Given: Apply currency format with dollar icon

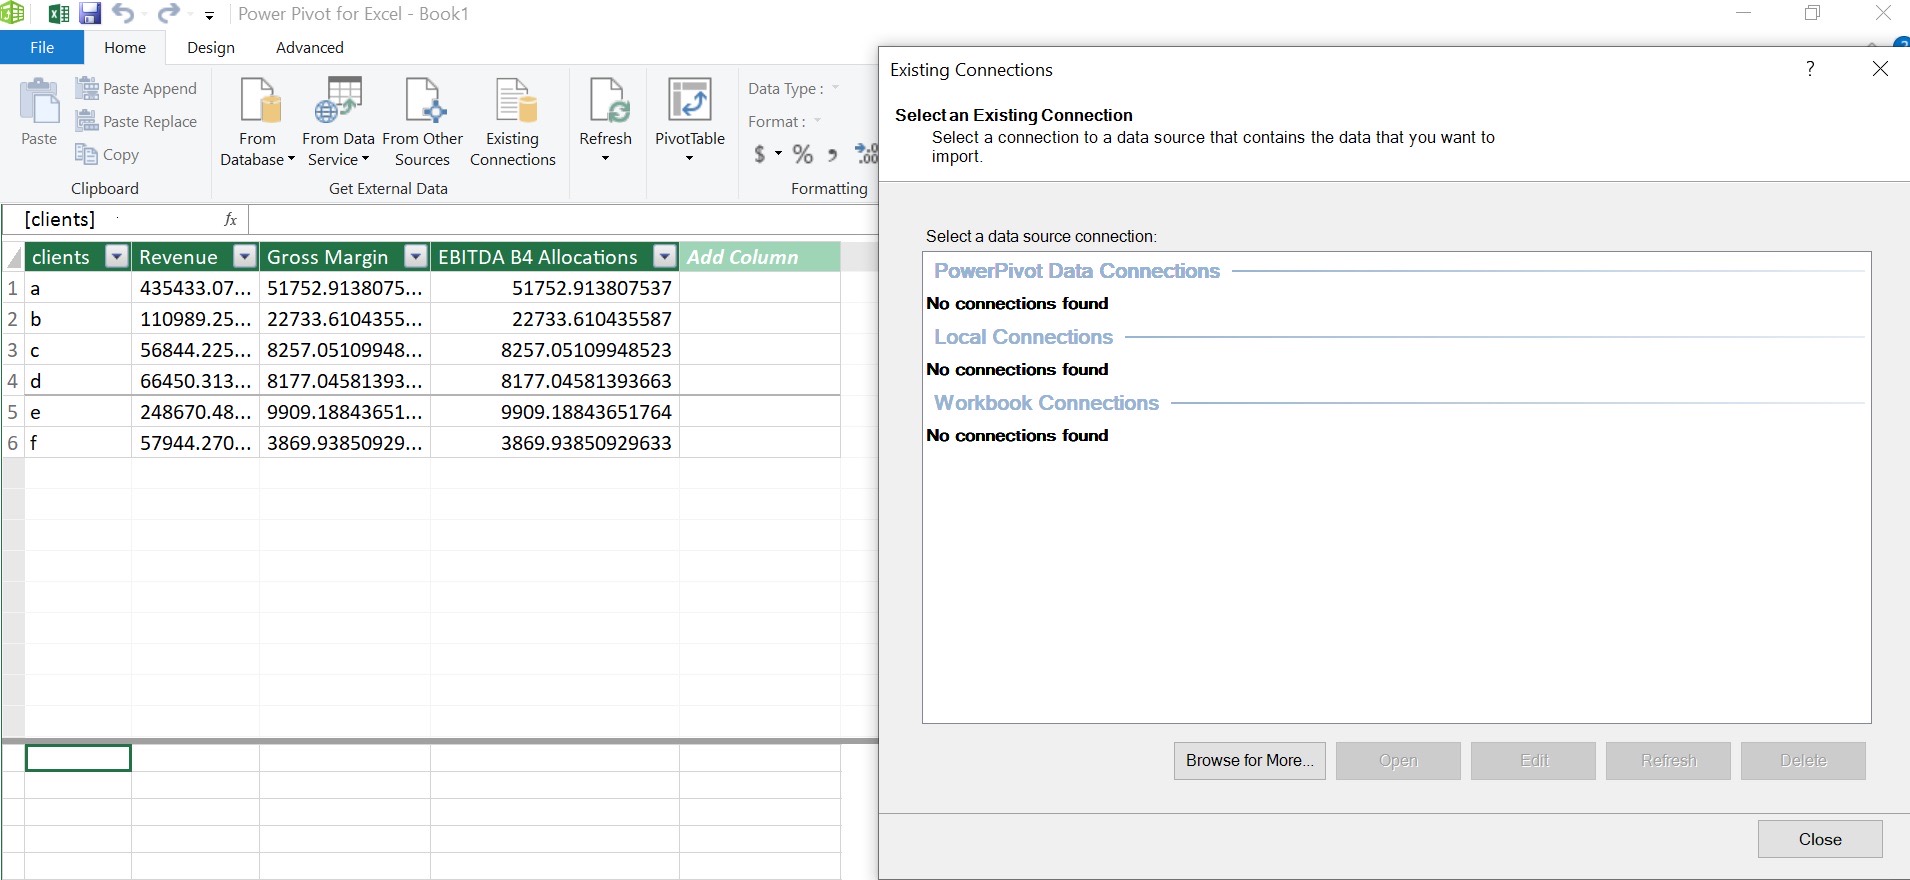Looking at the screenshot, I should pos(760,154).
